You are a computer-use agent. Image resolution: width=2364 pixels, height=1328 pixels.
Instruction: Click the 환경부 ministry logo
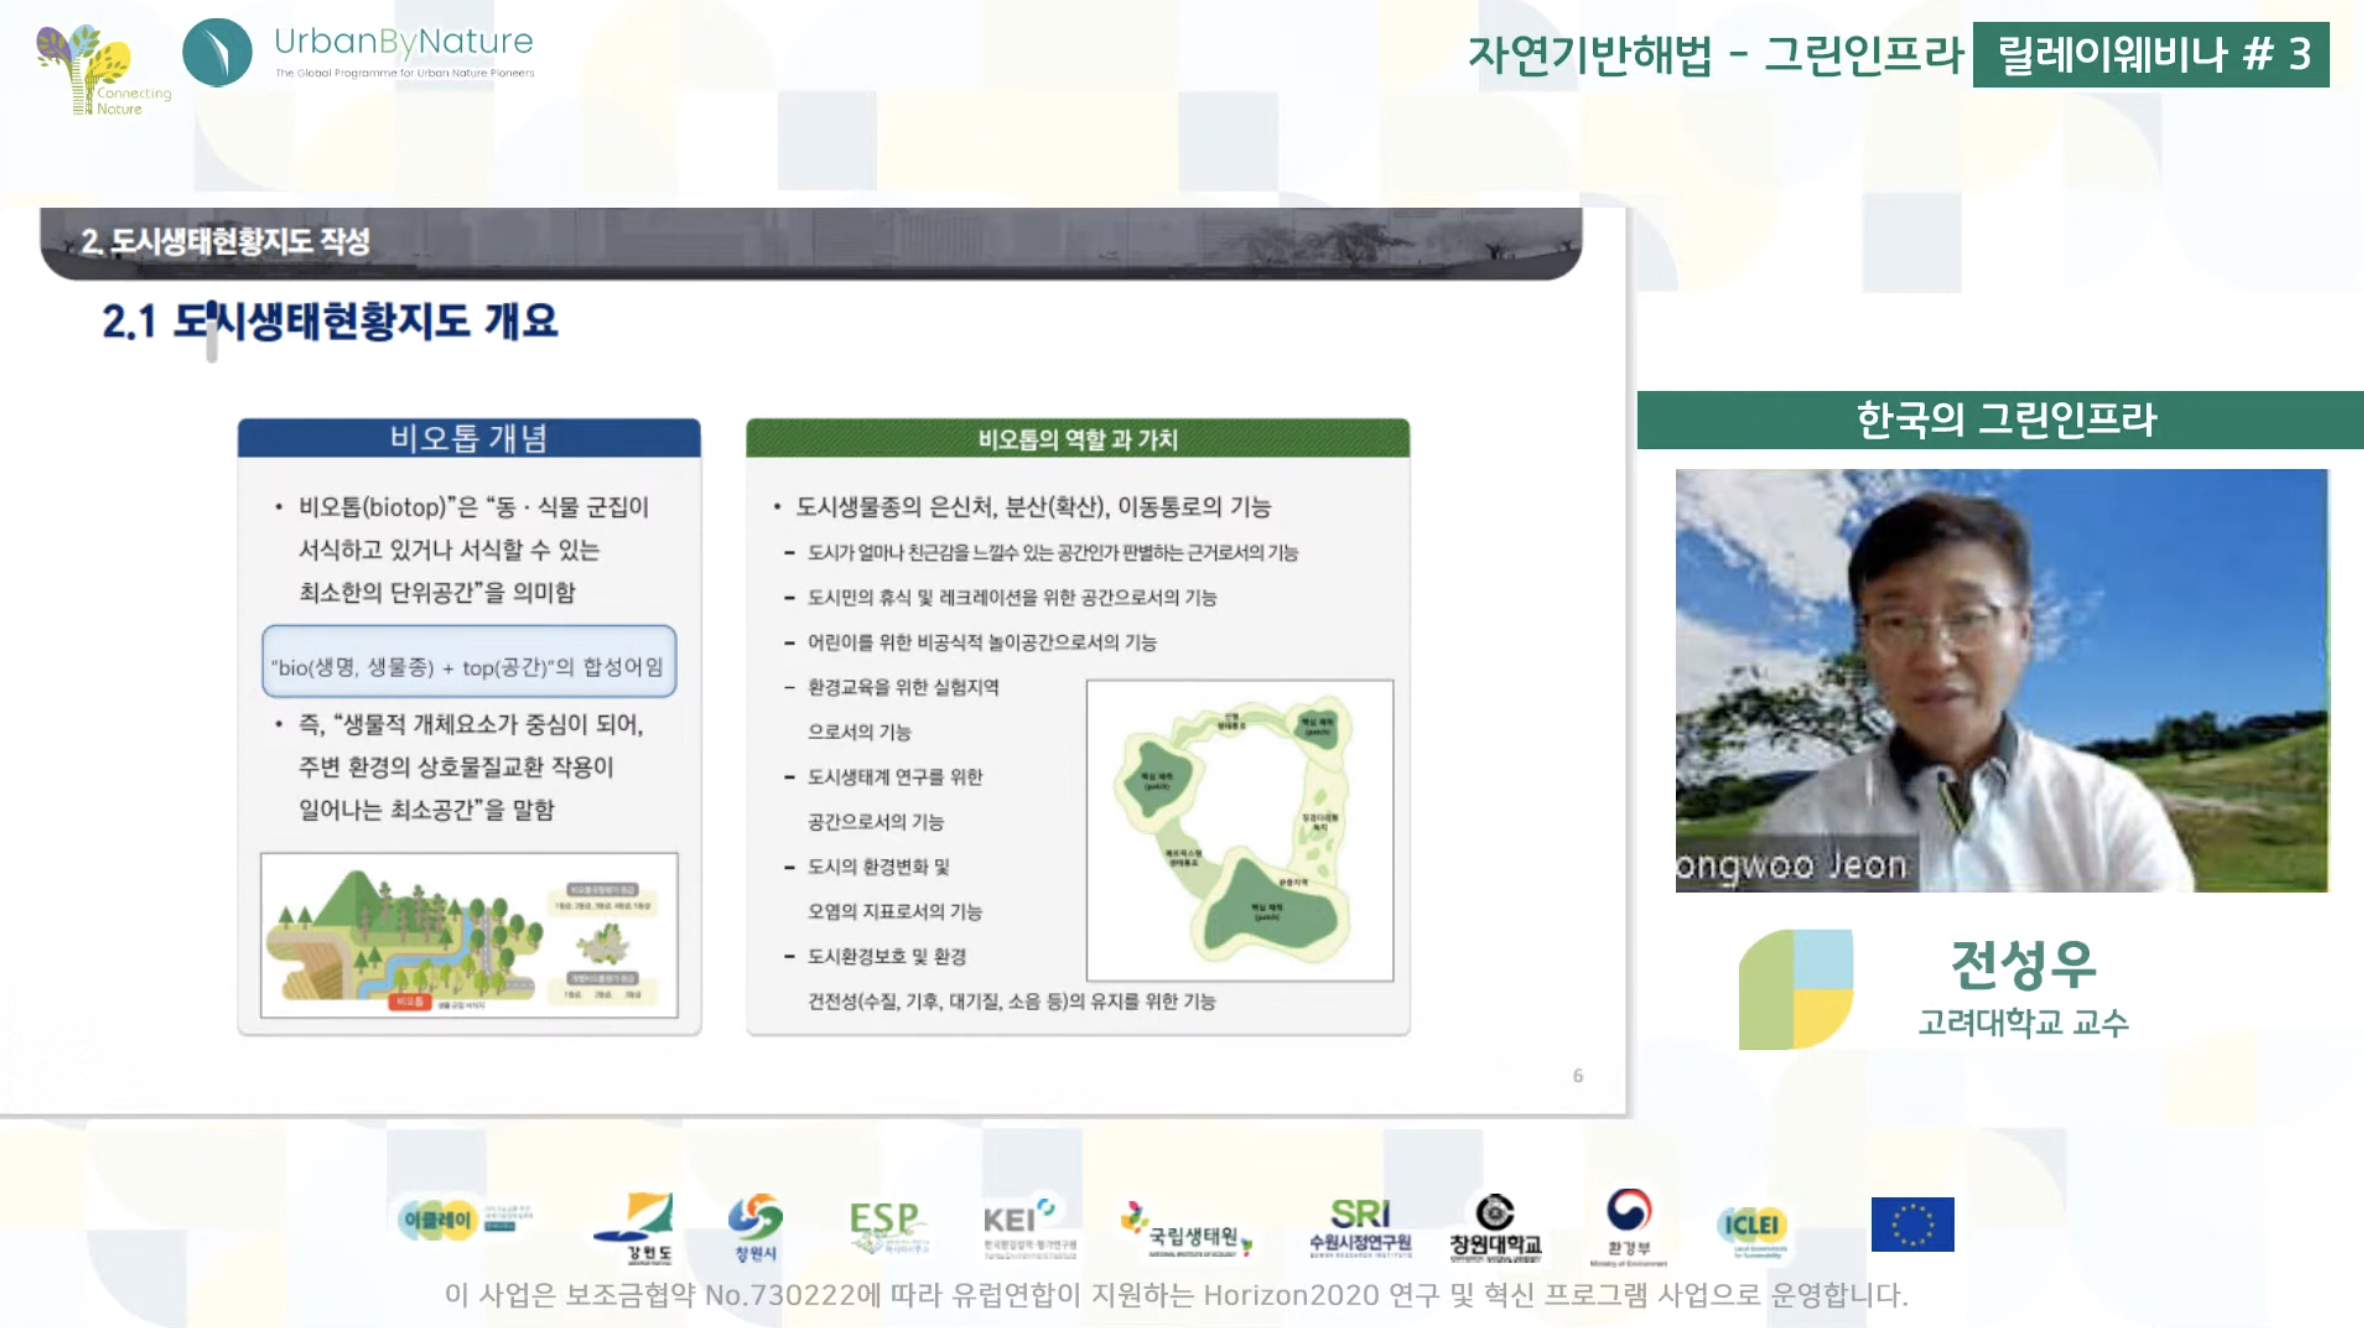[x=1629, y=1224]
